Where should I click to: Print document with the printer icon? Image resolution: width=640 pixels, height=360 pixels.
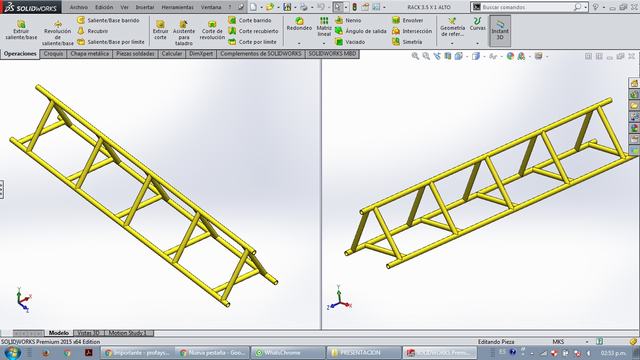tap(304, 7)
